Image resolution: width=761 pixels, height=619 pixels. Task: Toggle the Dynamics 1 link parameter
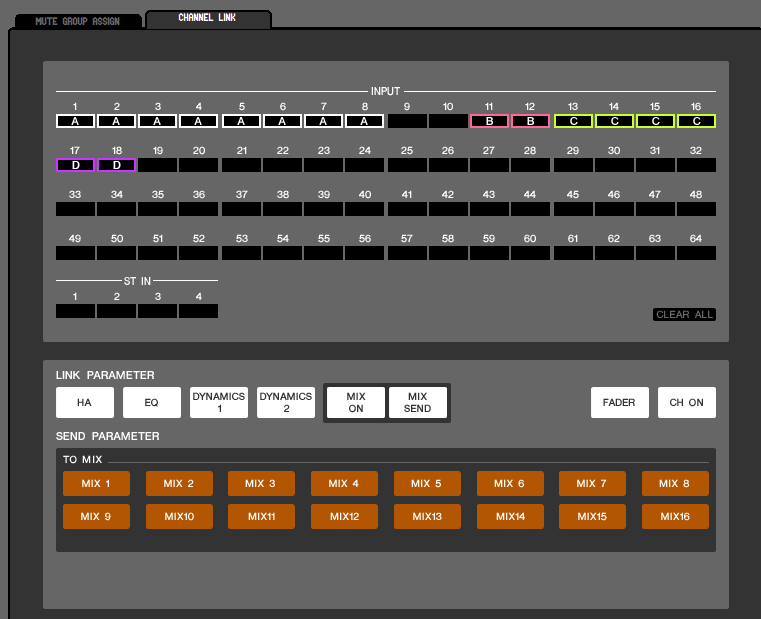[219, 402]
